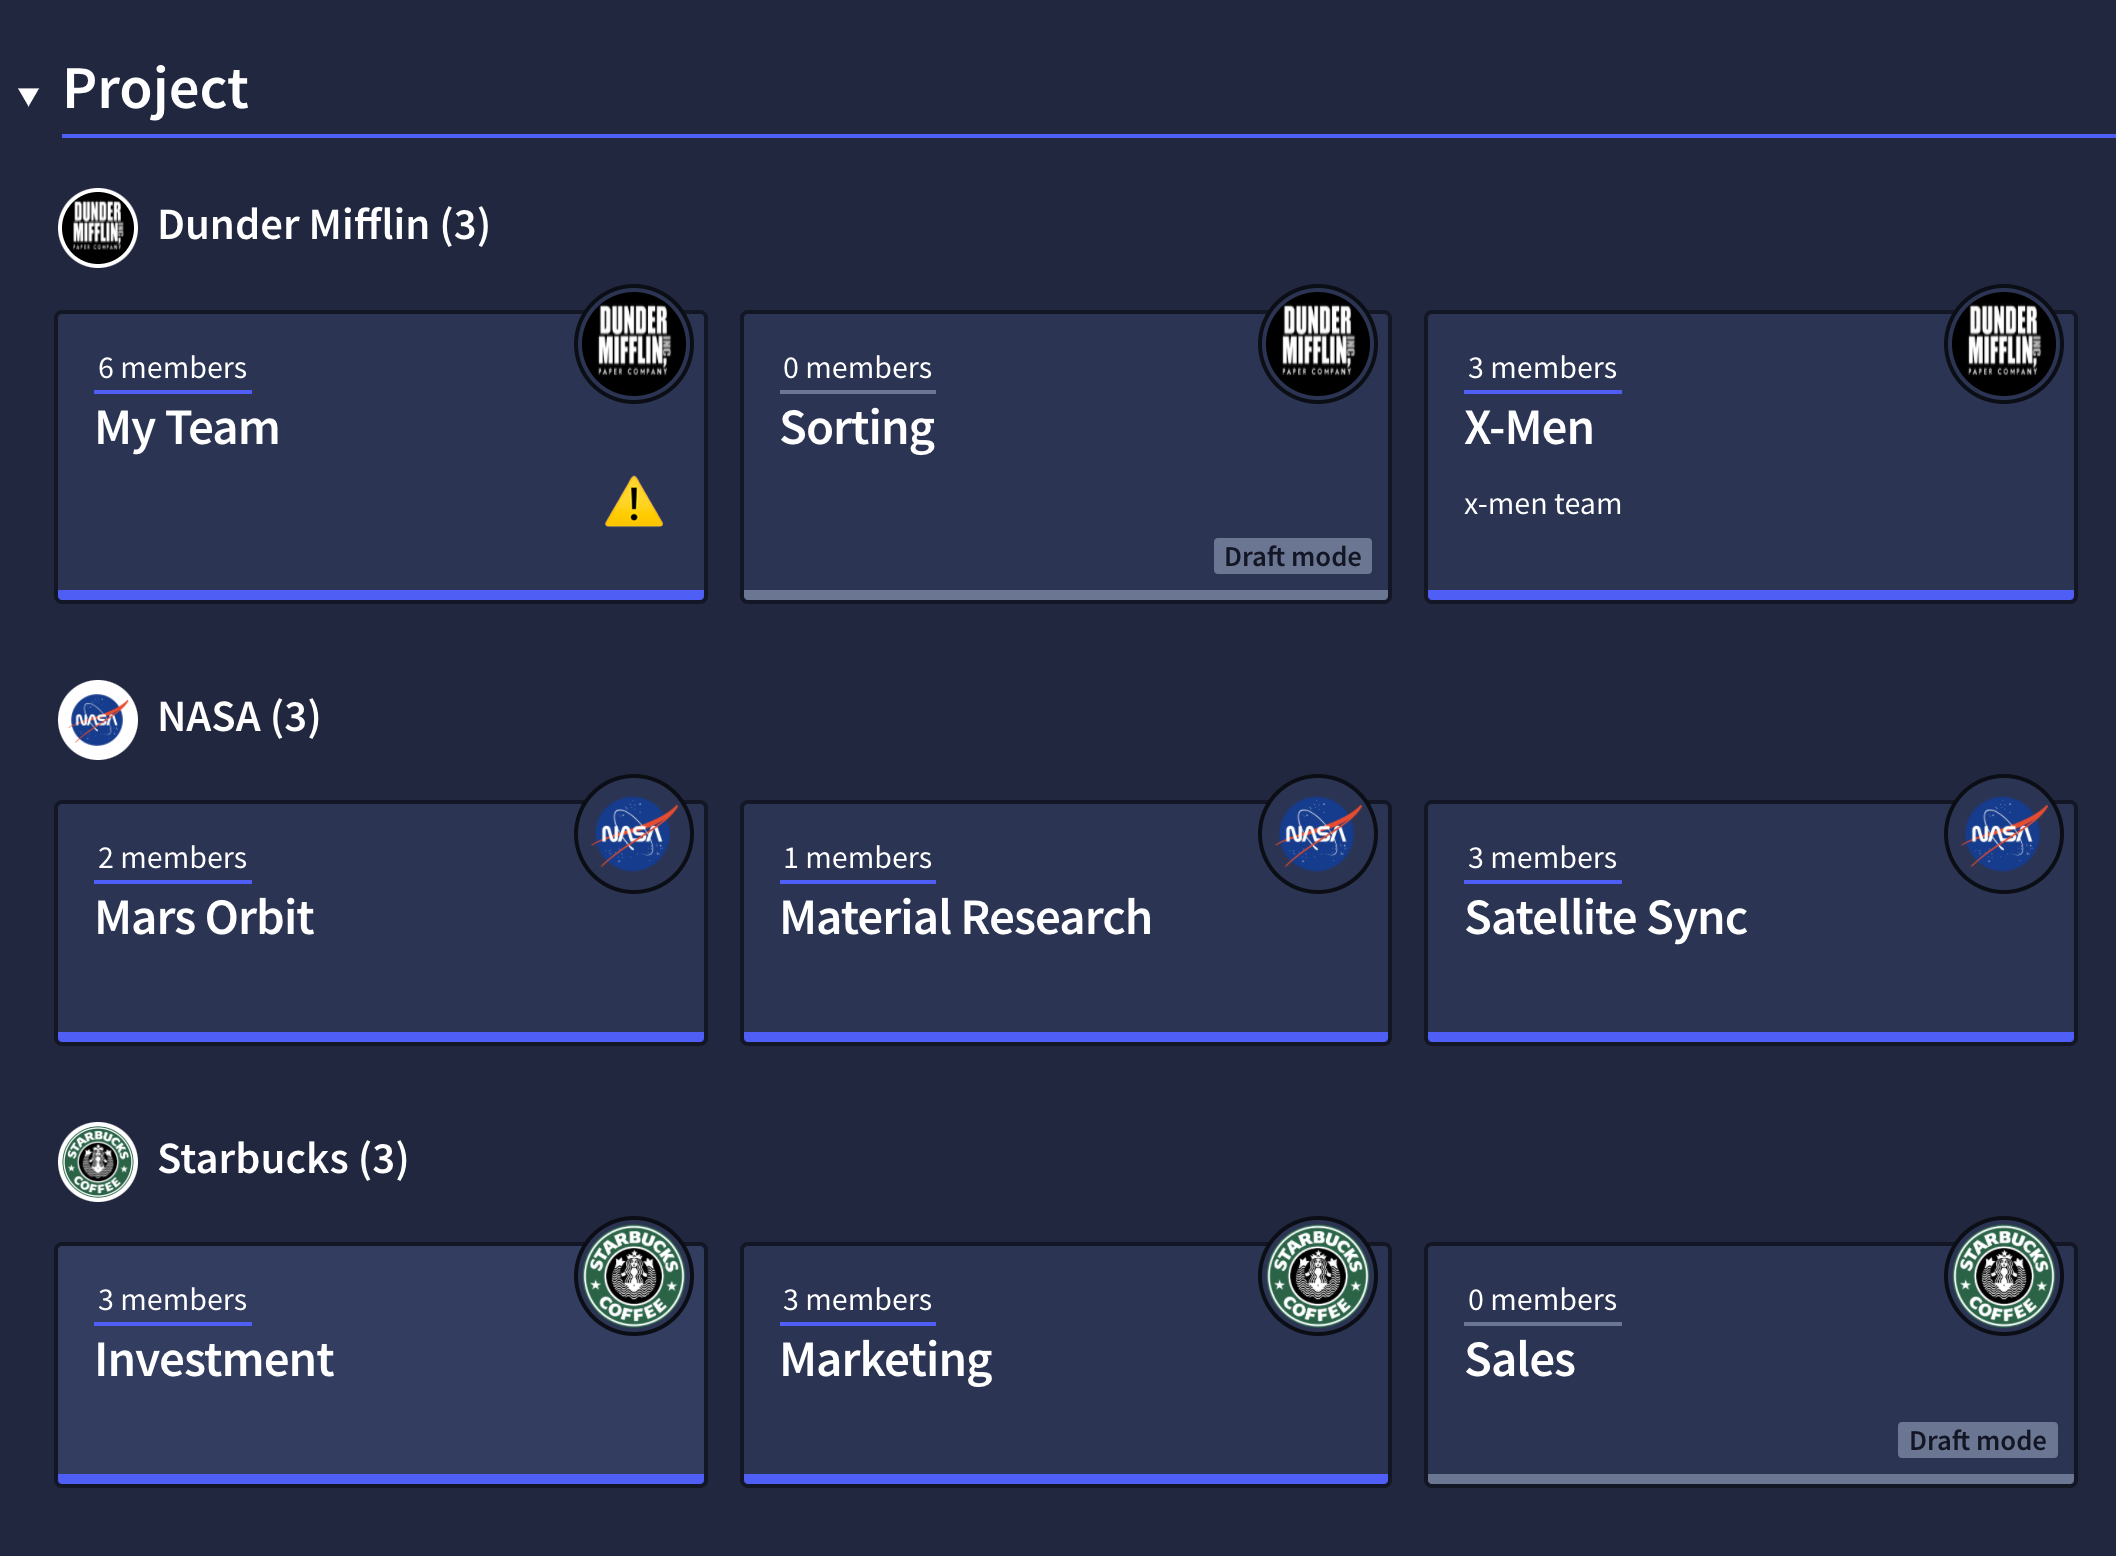Screen dimensions: 2116x1556
Task: Open the X-Men project title
Action: (x=1528, y=428)
